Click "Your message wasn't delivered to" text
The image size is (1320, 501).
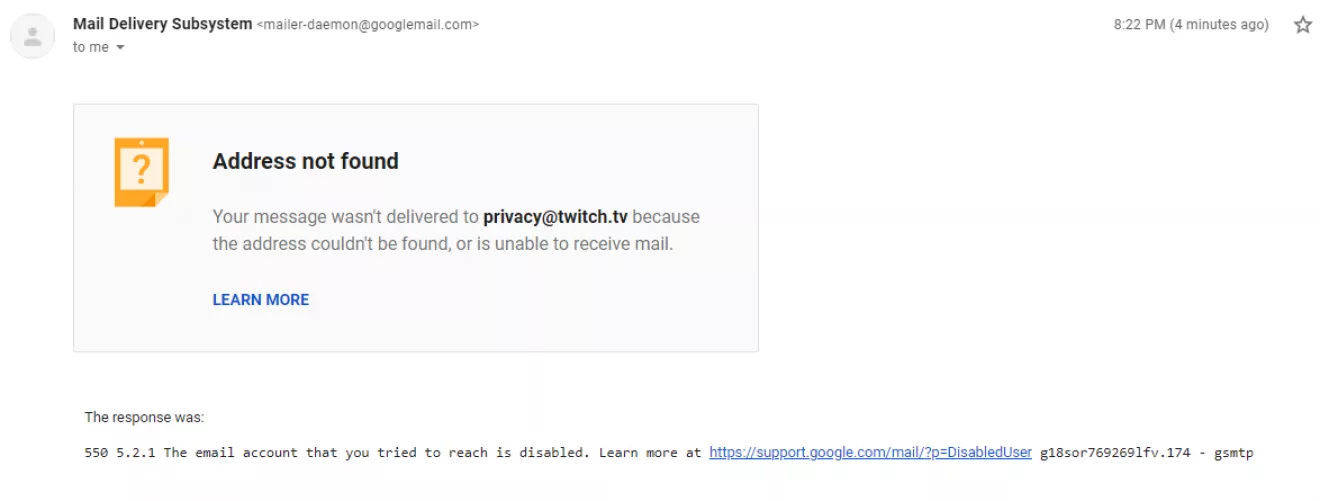[x=345, y=217]
